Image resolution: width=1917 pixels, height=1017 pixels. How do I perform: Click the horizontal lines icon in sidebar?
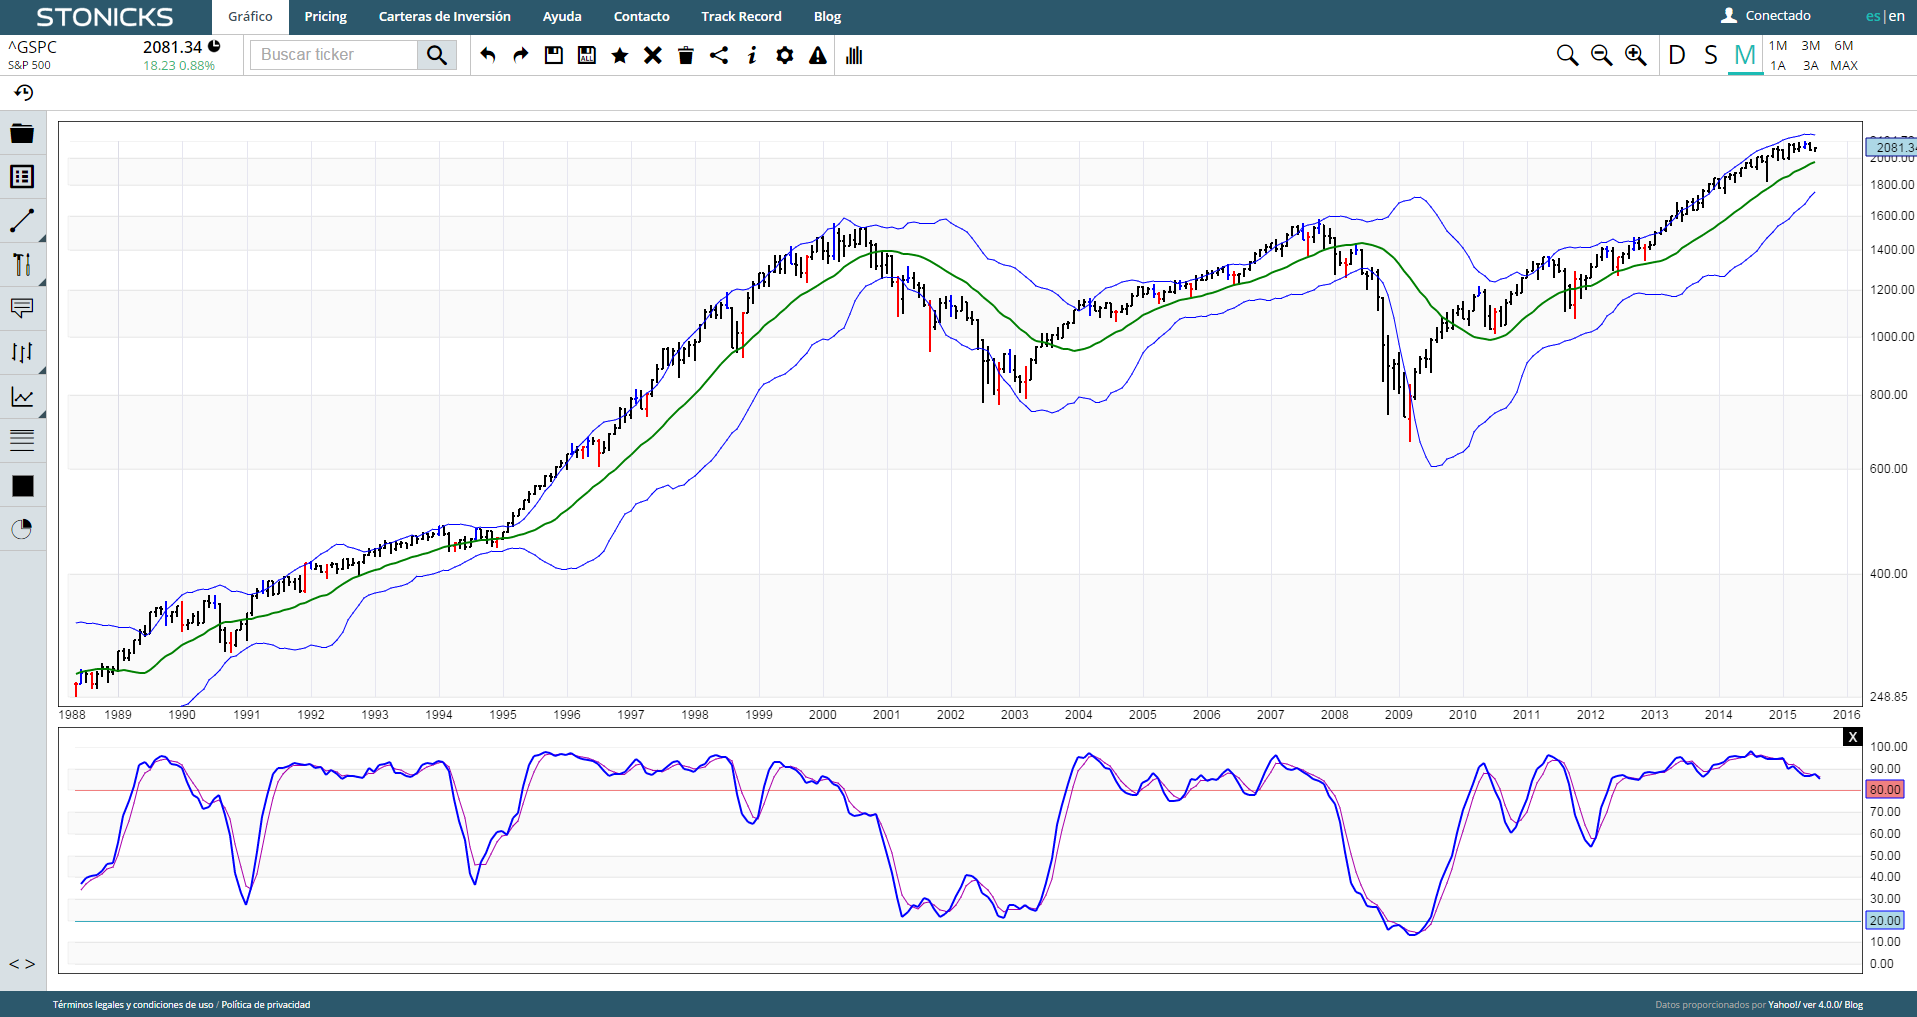click(x=22, y=439)
